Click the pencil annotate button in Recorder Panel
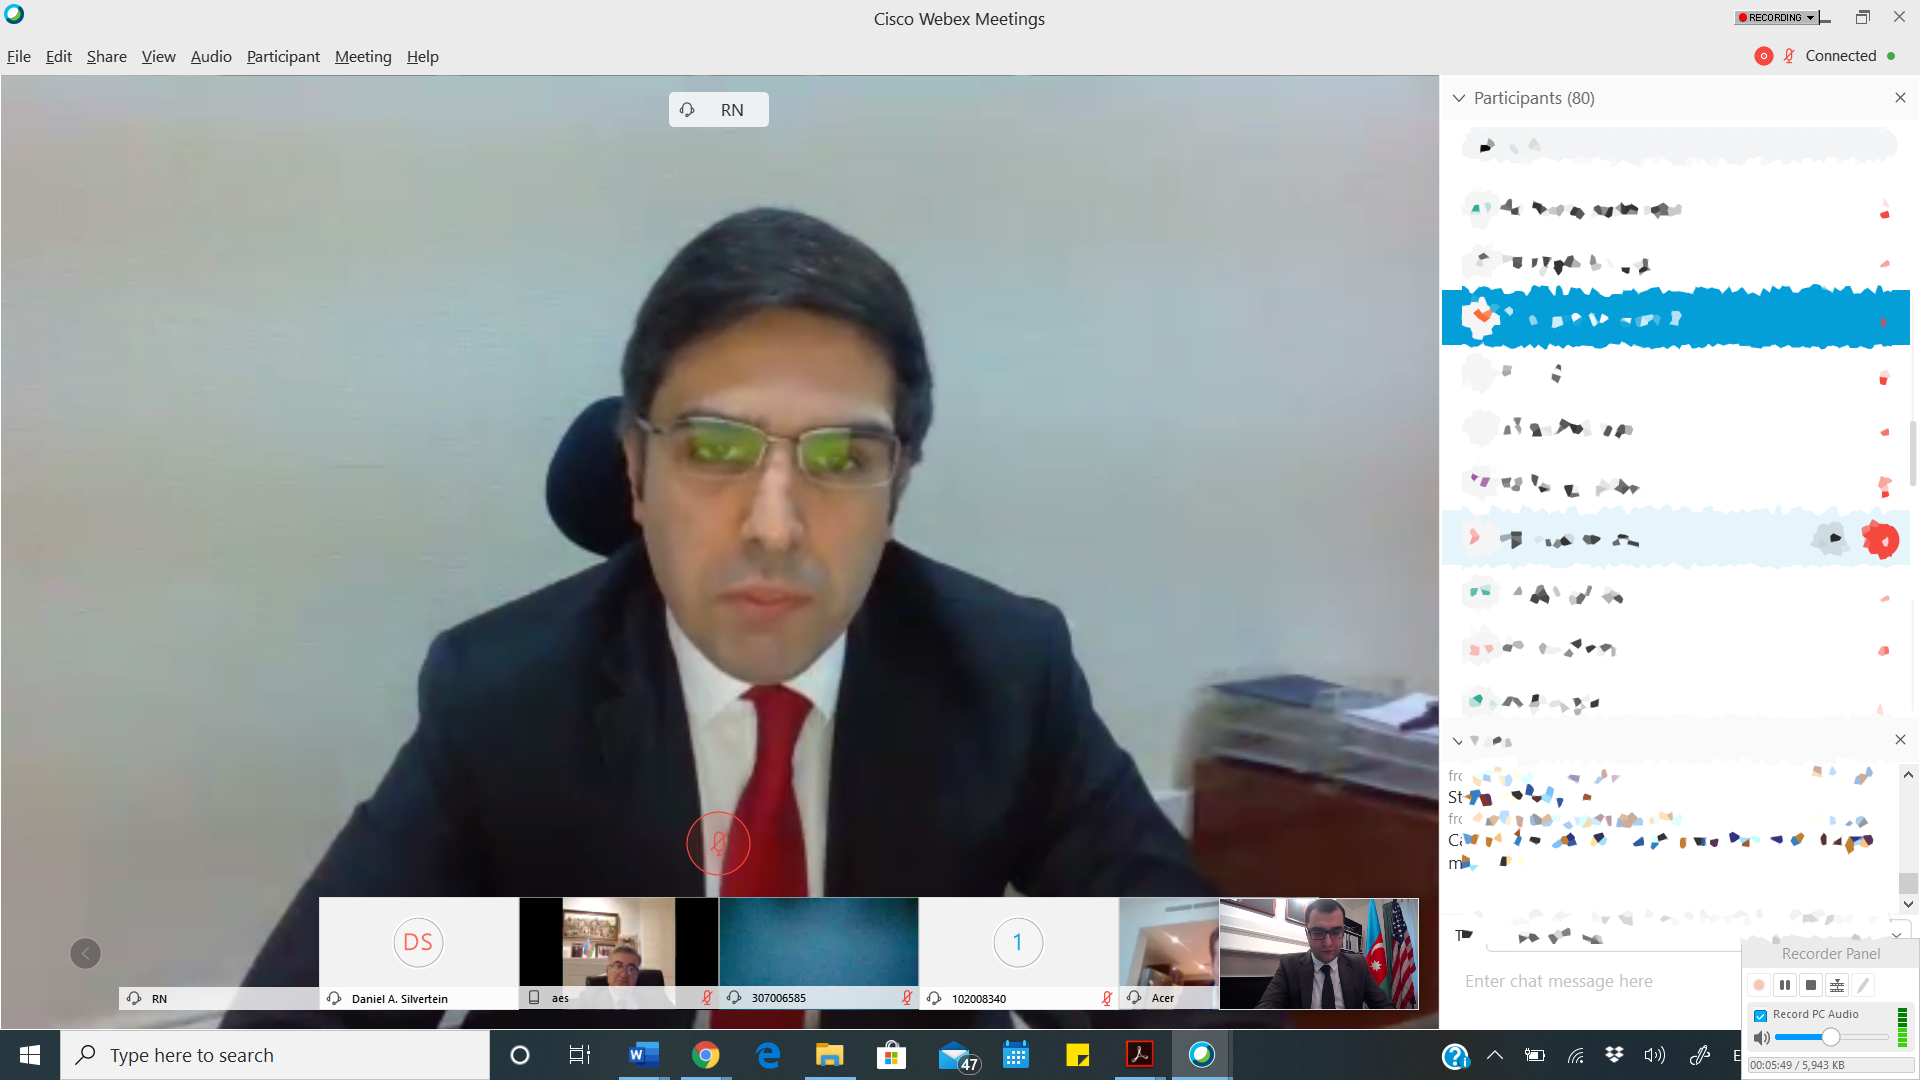The width and height of the screenshot is (1920, 1080). tap(1863, 986)
